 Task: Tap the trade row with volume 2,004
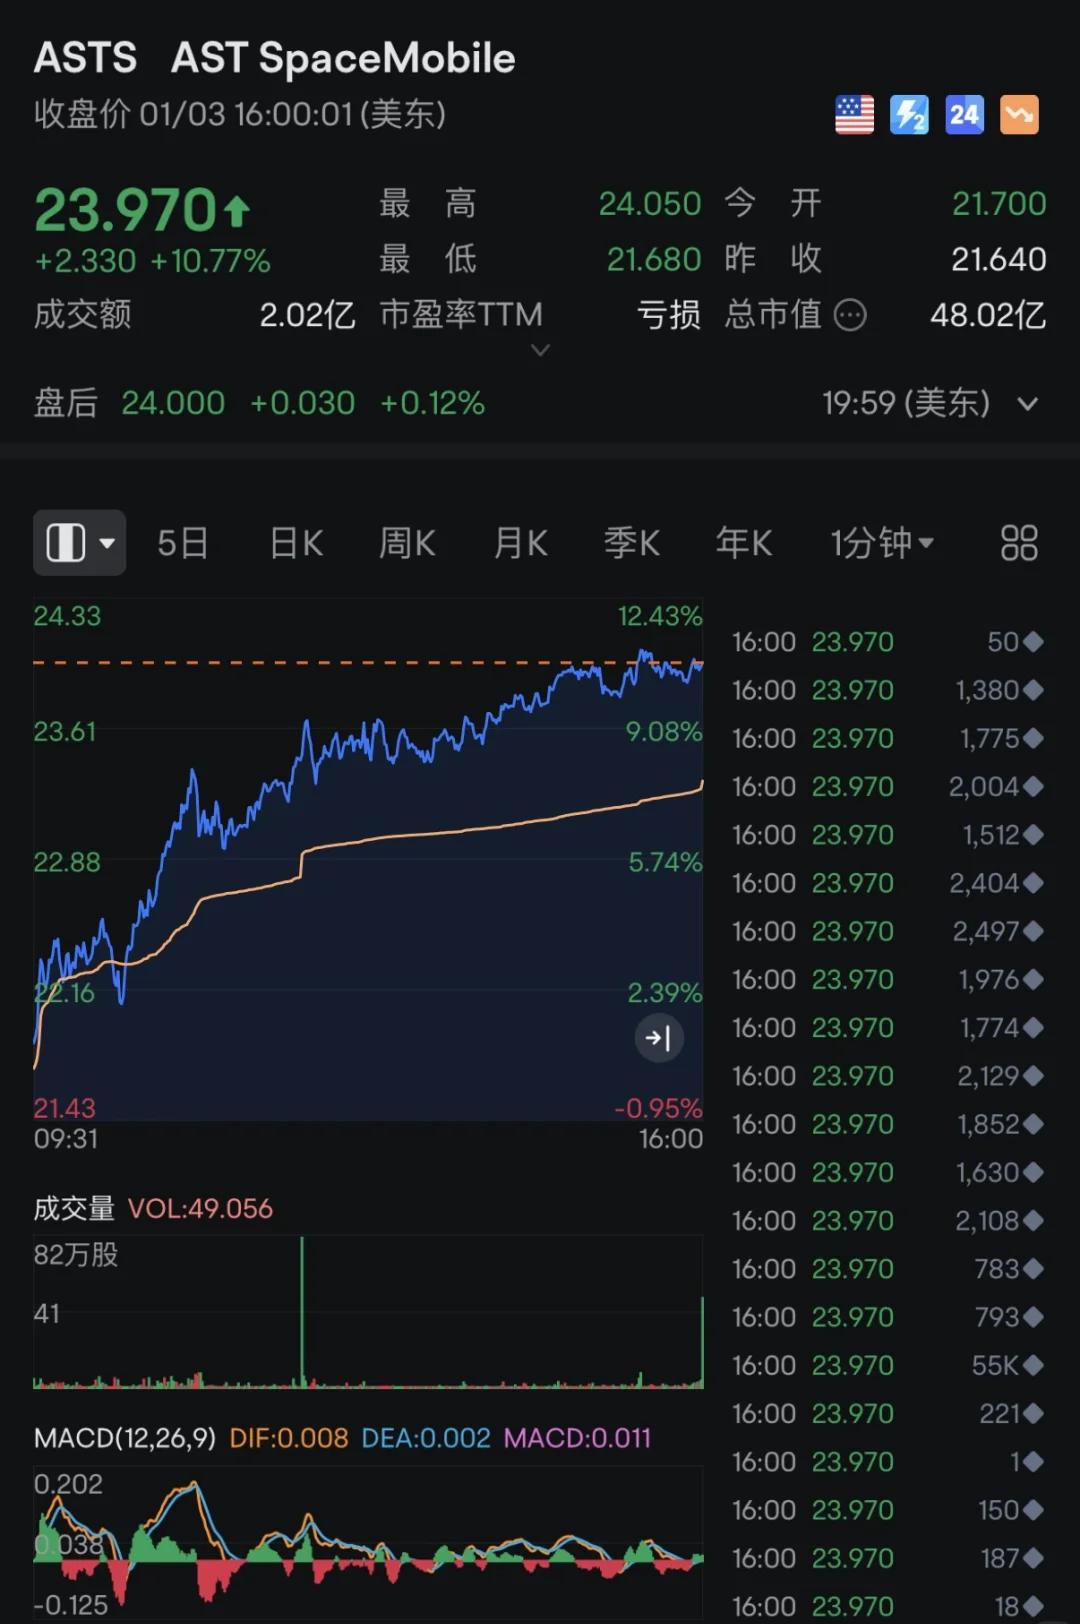pyautogui.click(x=888, y=787)
